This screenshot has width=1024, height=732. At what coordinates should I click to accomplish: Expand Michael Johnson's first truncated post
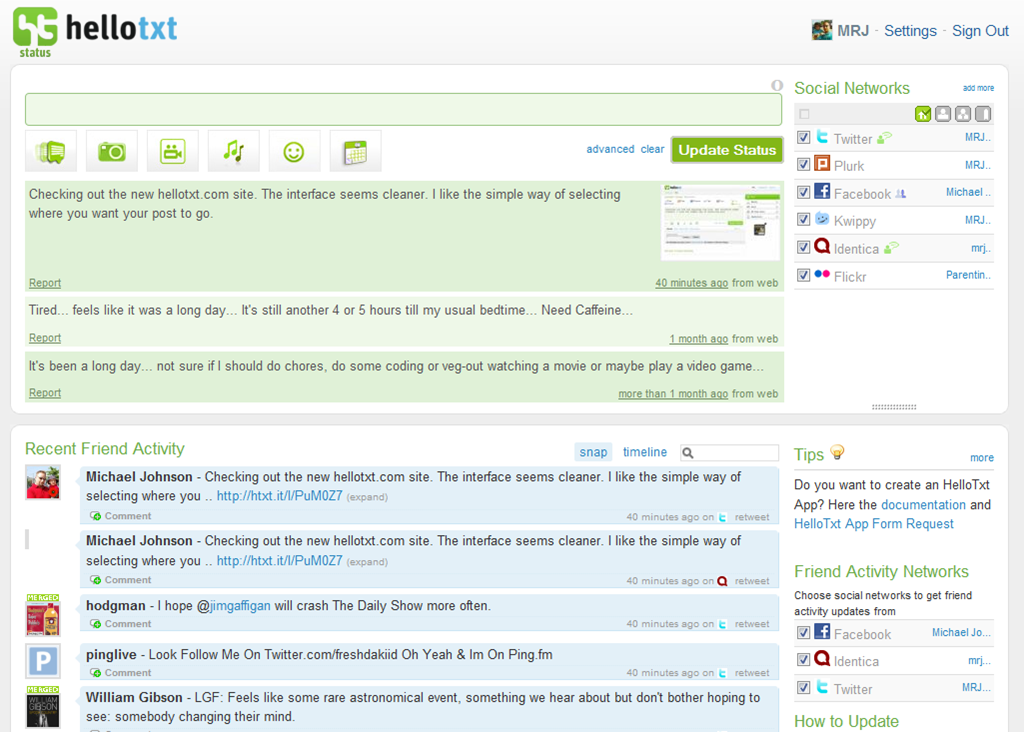367,497
